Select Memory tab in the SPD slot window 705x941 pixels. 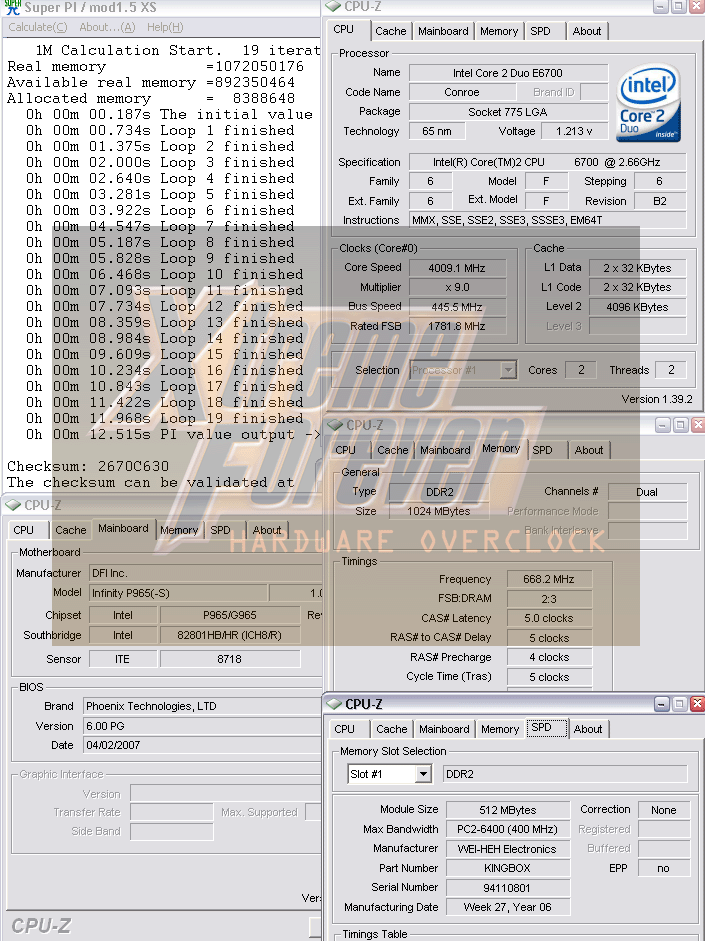pyautogui.click(x=500, y=729)
